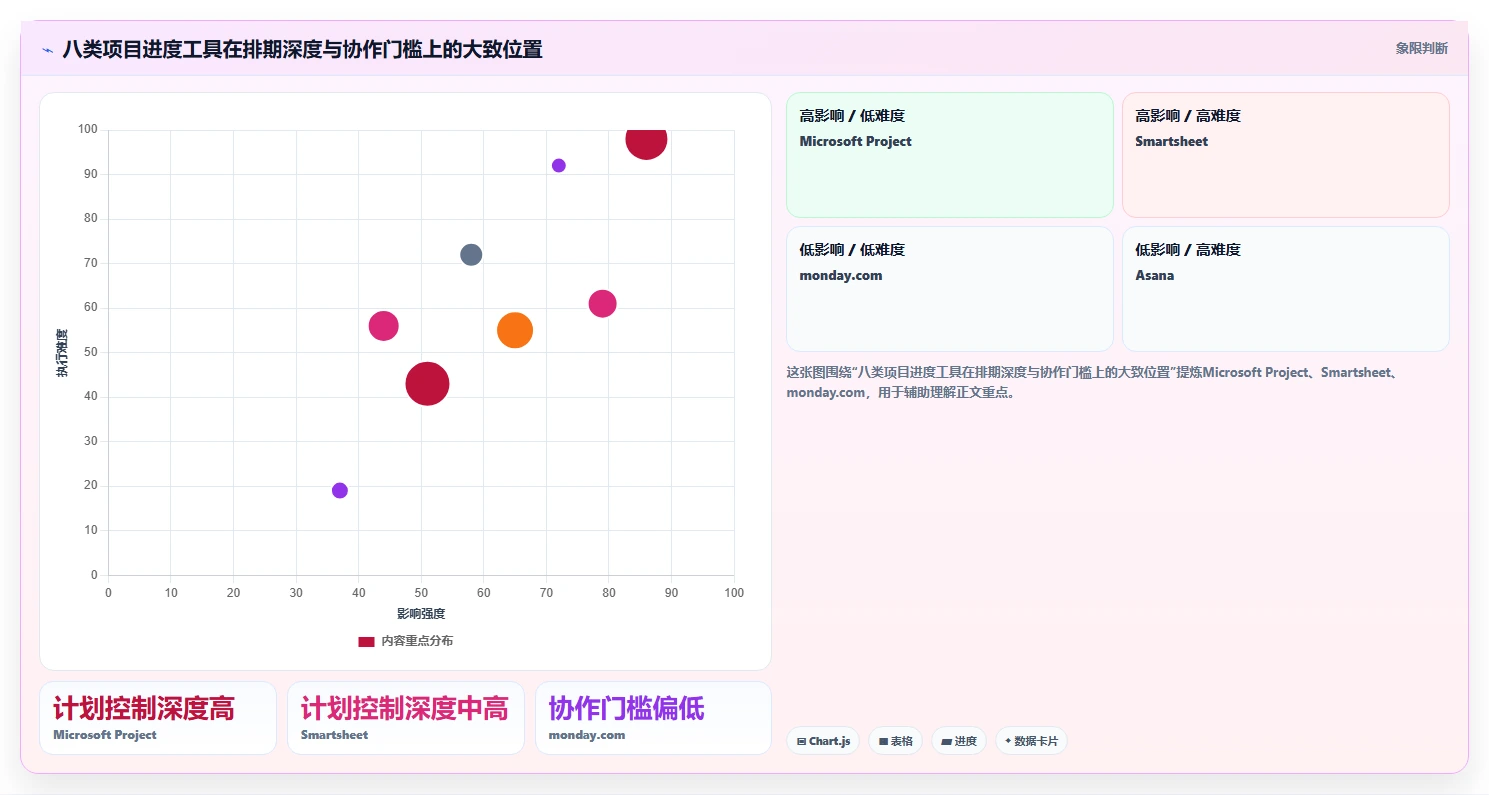Open the 高影响 / 高难度 Smartsheet card
The height and width of the screenshot is (795, 1489).
tap(1285, 155)
